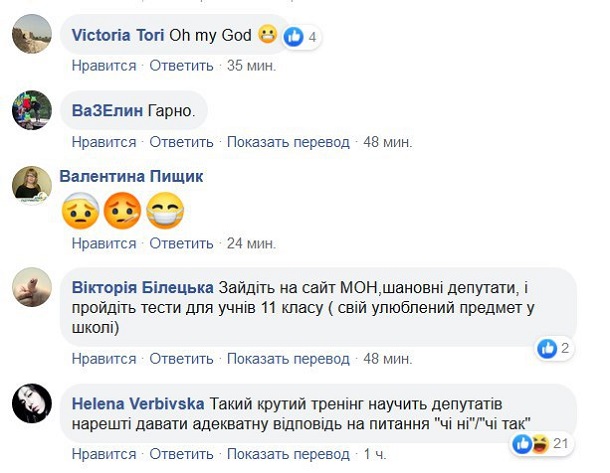Like Валентина Пищик's comment via Нравится

click(104, 243)
